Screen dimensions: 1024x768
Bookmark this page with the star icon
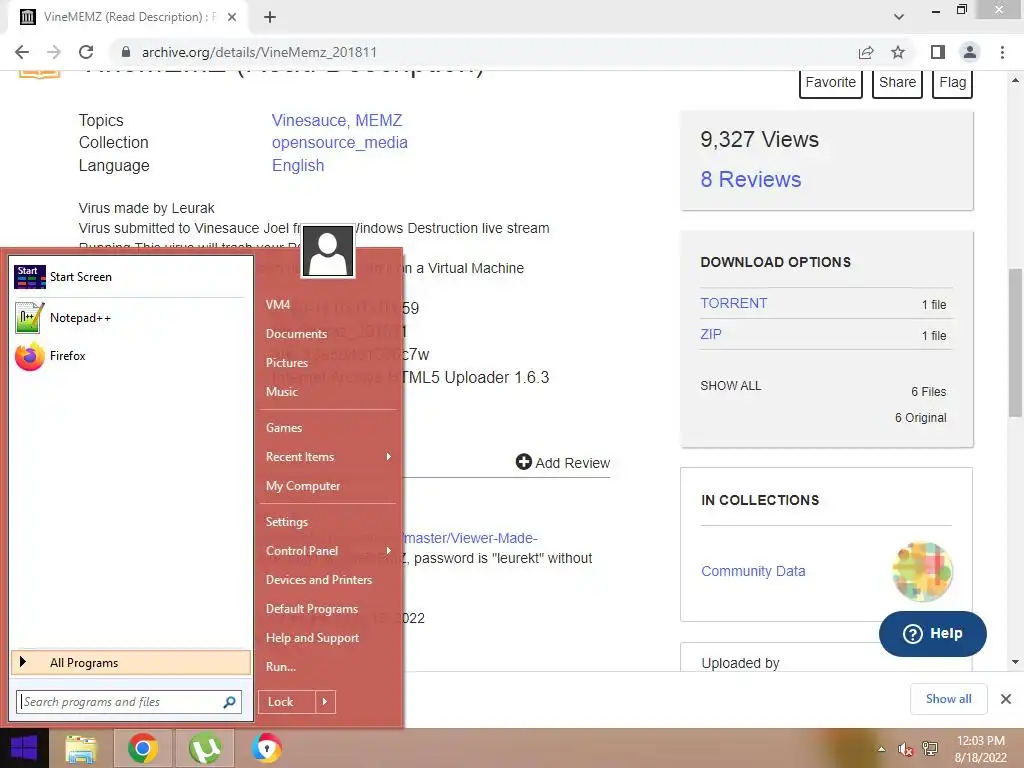[898, 52]
